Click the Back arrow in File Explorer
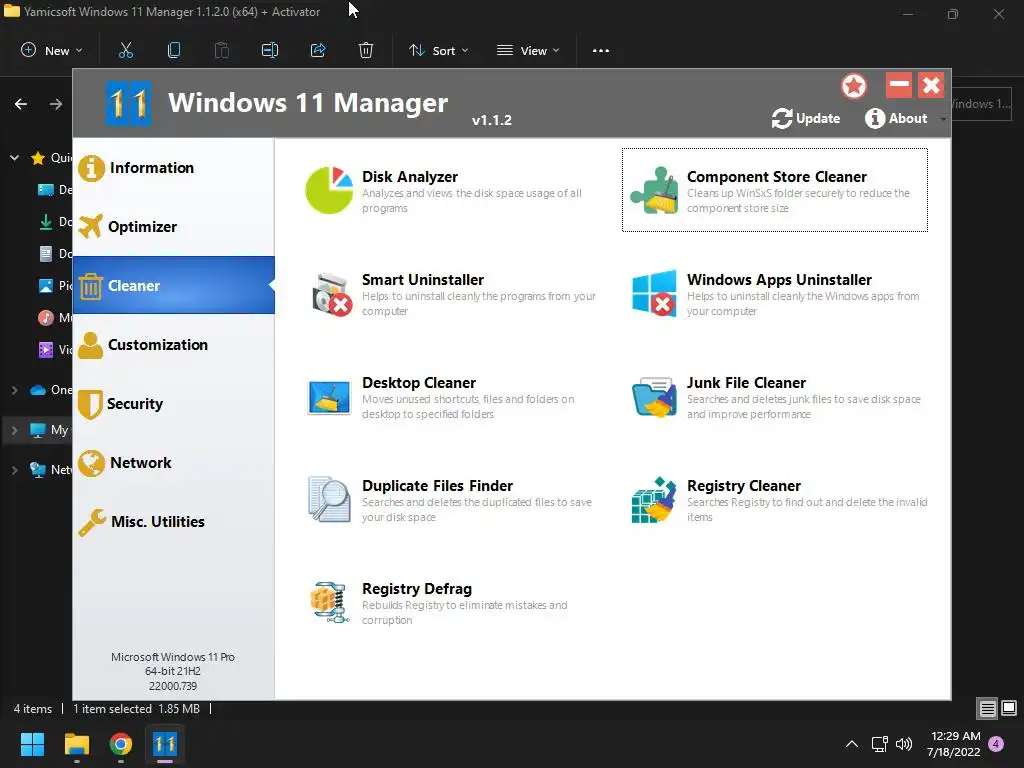Screen dimensions: 1024x768 21,104
